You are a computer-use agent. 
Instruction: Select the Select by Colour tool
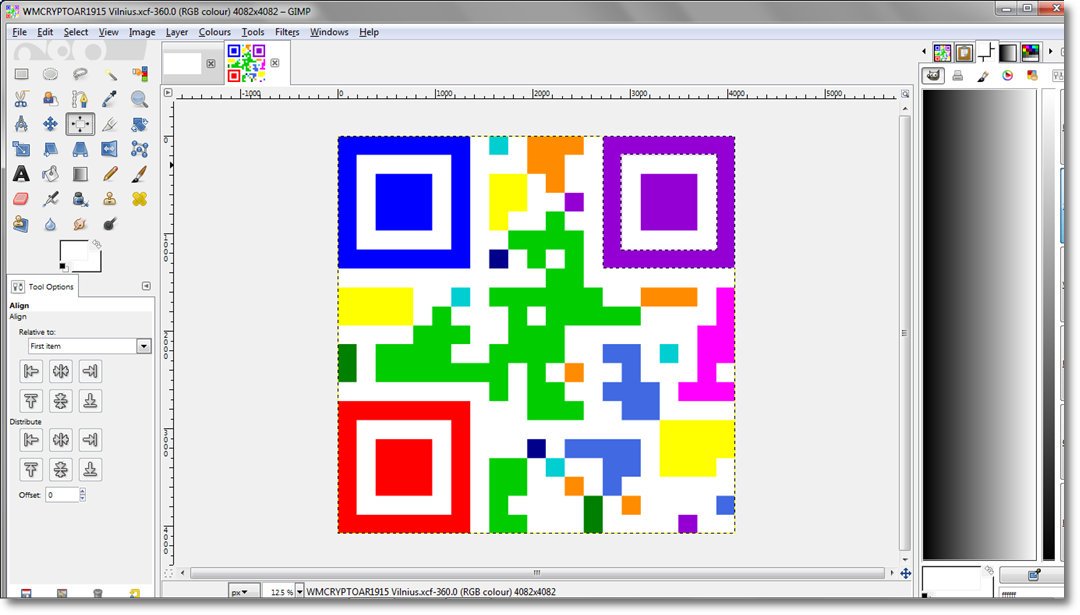tap(139, 74)
